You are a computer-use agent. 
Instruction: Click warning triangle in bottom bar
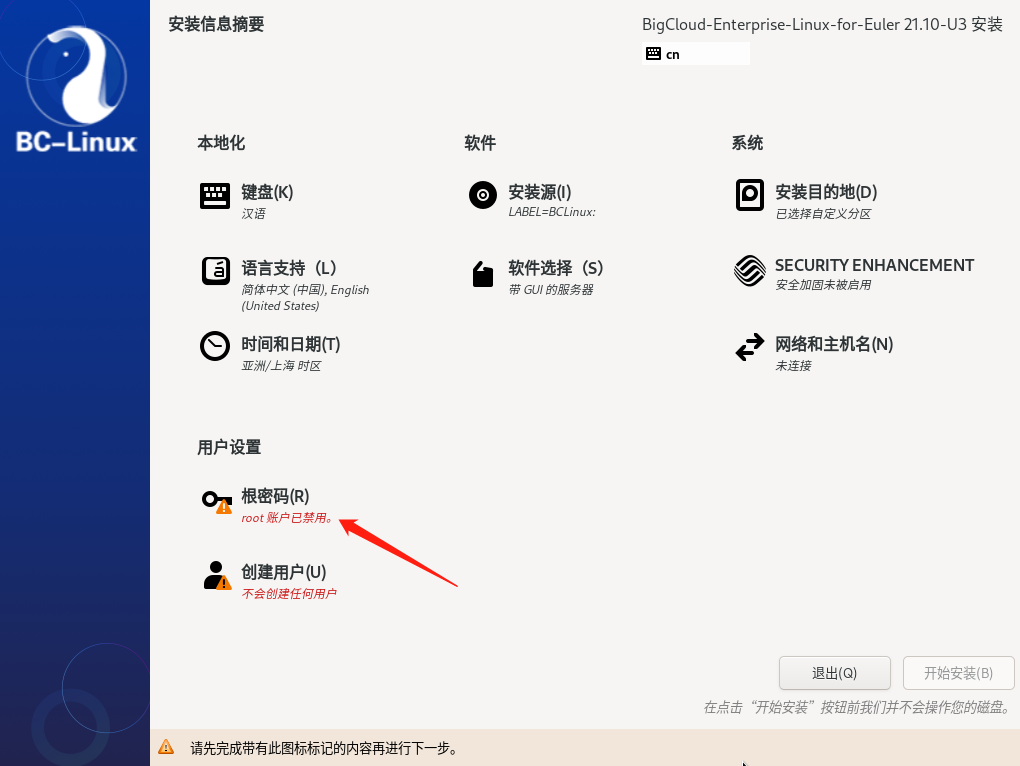pos(166,746)
